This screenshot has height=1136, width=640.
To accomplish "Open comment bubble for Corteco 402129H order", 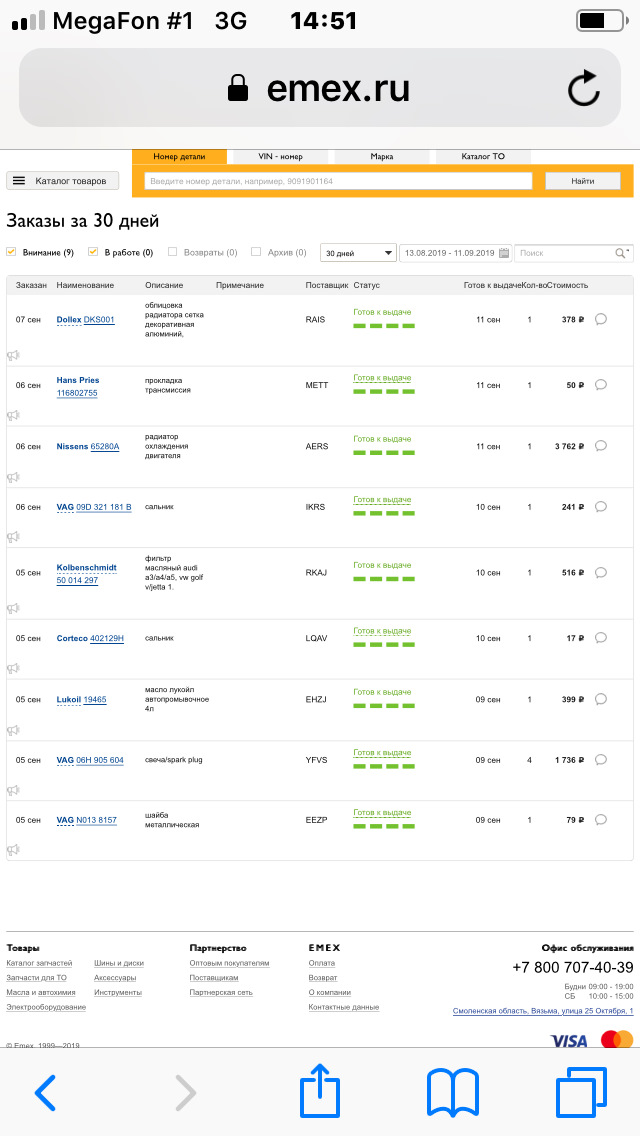I will pos(600,638).
